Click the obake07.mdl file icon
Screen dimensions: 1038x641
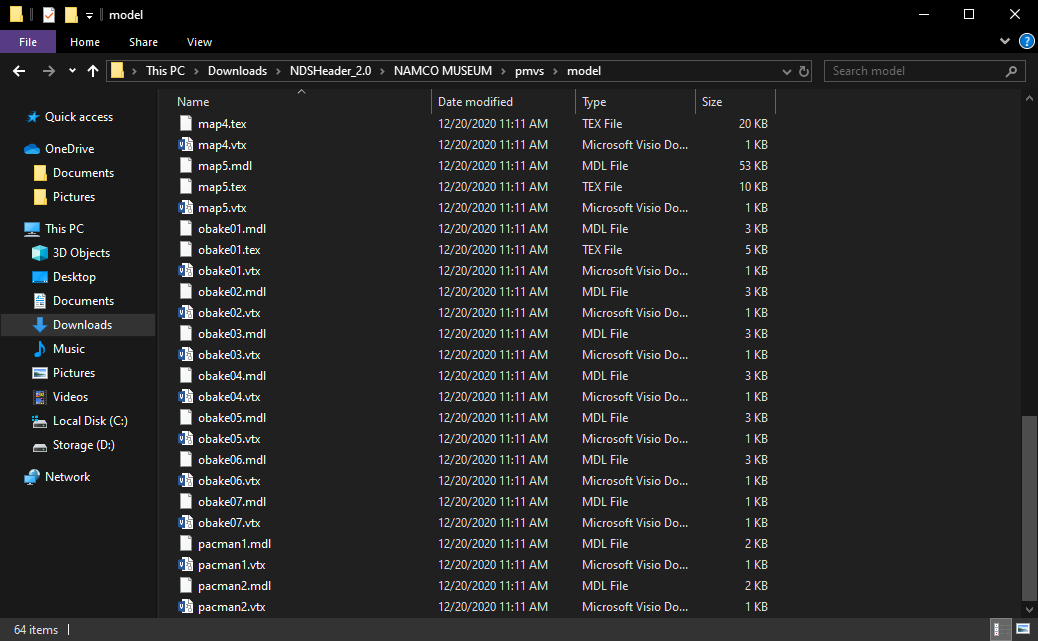coord(186,501)
